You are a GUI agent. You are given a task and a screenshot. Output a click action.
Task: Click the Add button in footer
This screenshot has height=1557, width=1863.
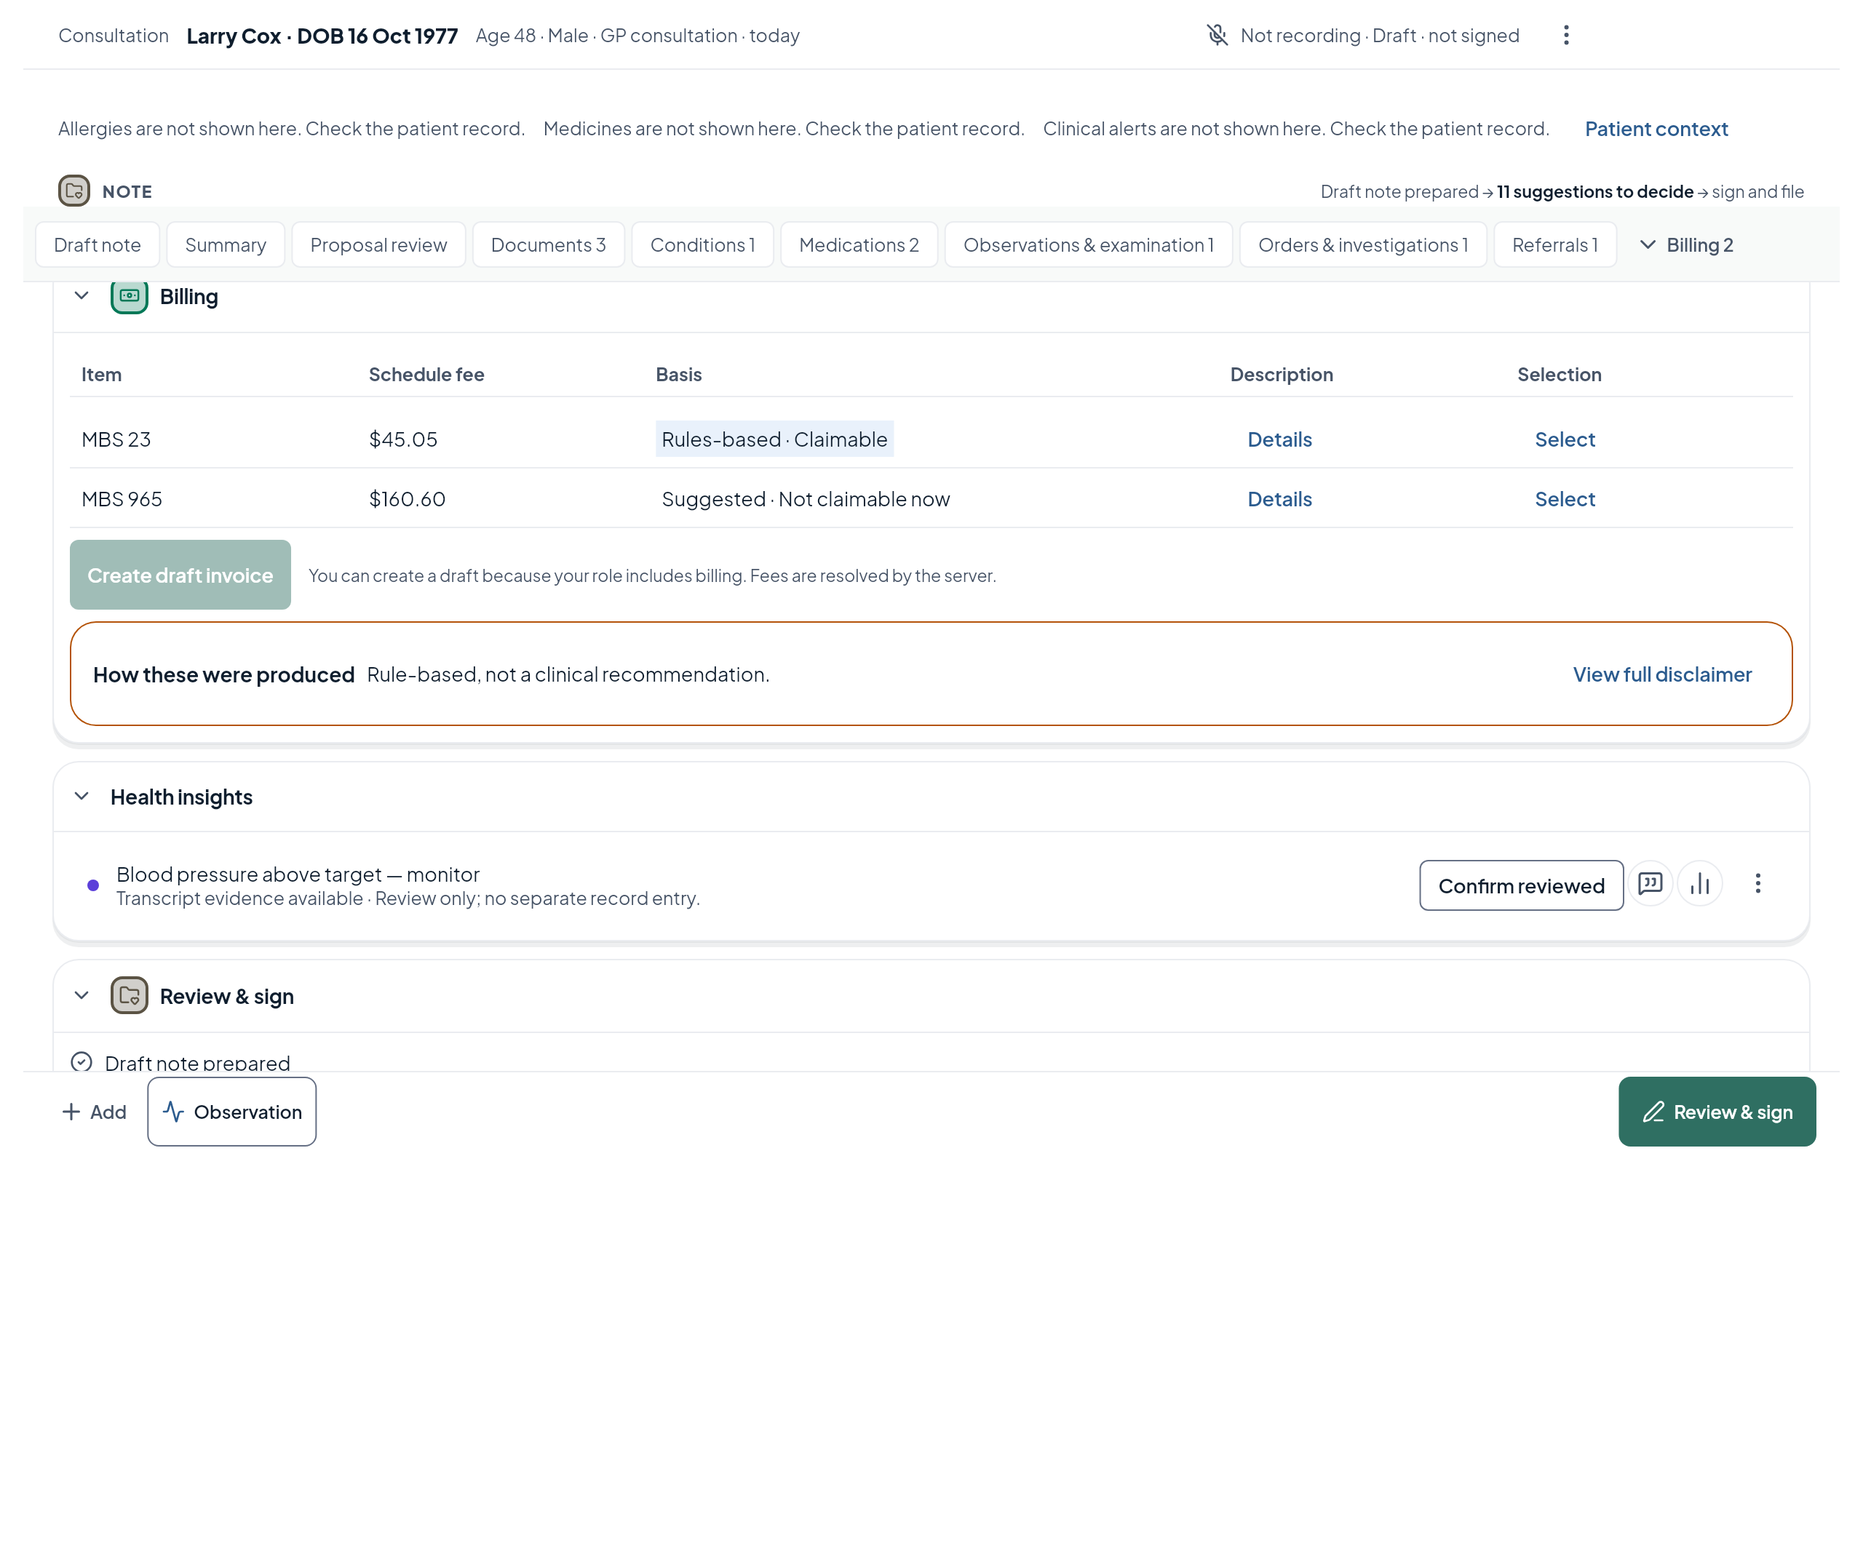click(94, 1112)
